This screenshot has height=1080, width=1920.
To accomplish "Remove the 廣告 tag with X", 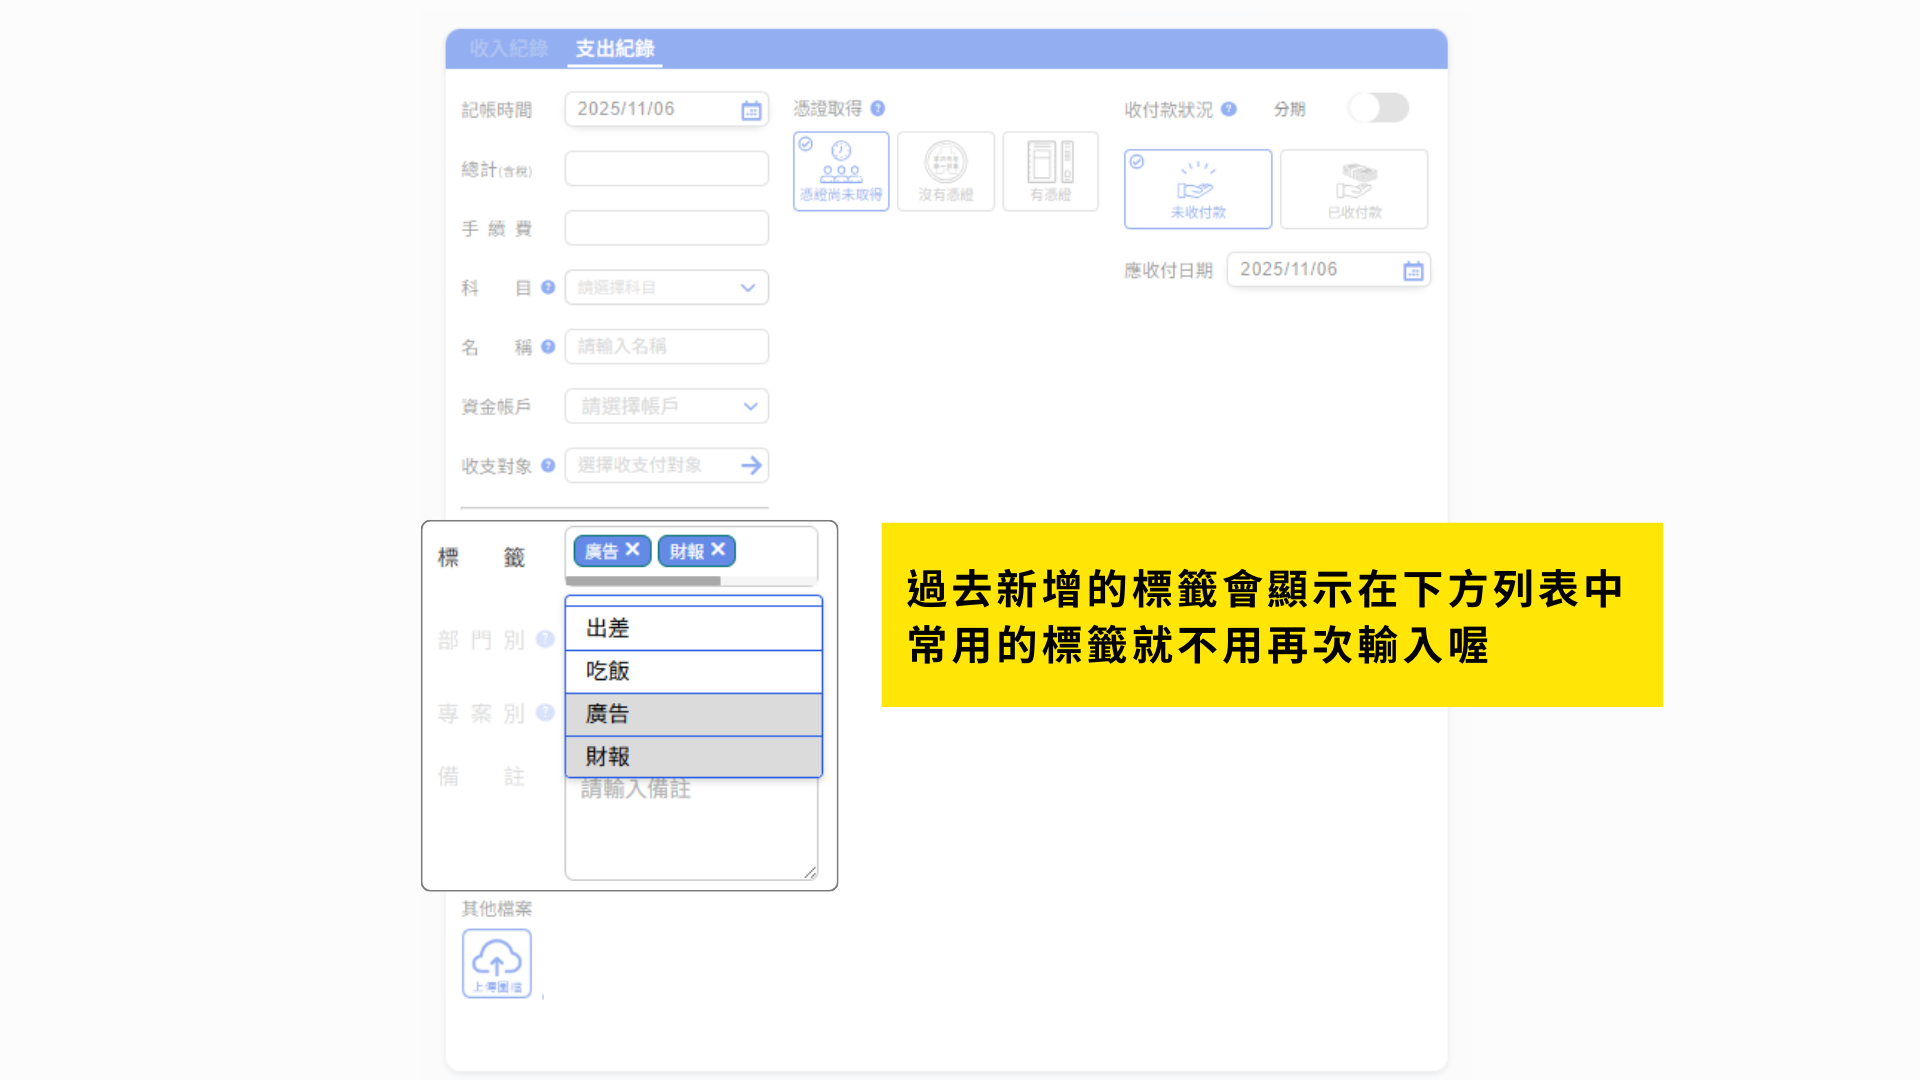I will pyautogui.click(x=632, y=550).
